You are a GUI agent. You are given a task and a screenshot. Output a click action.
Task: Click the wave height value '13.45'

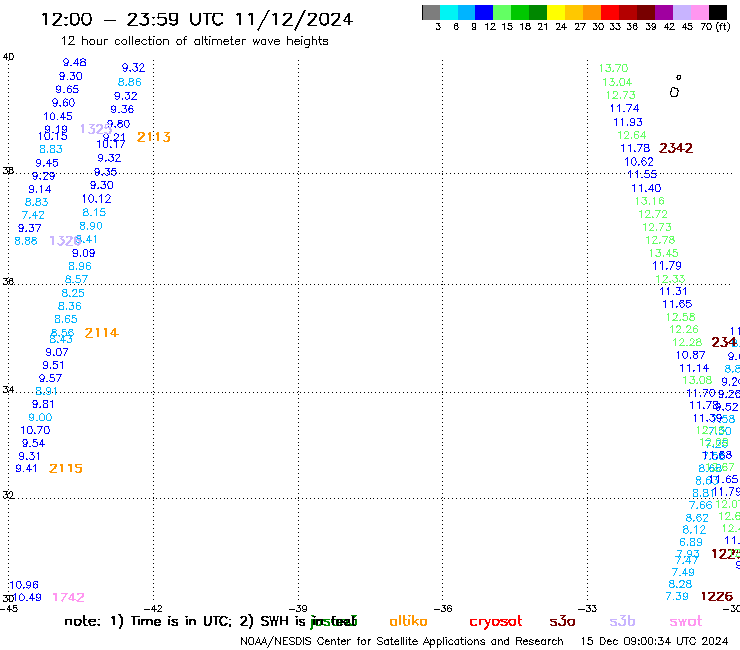(x=664, y=253)
